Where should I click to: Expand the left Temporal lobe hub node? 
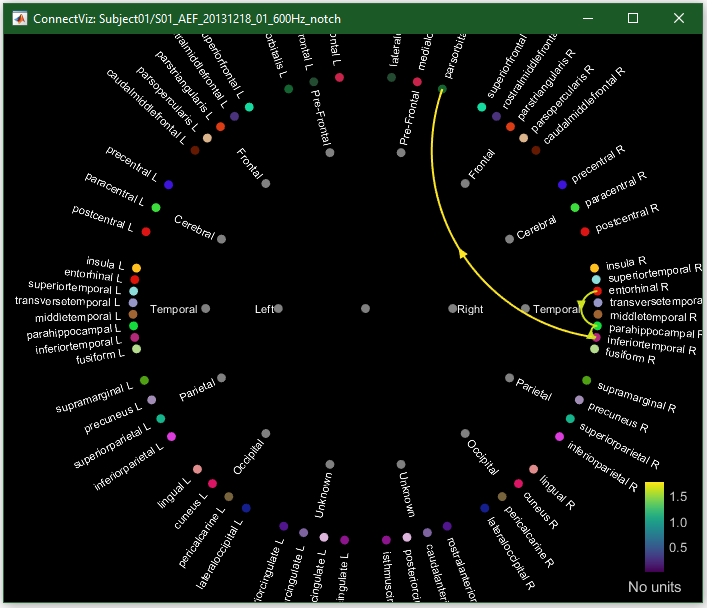click(x=206, y=309)
